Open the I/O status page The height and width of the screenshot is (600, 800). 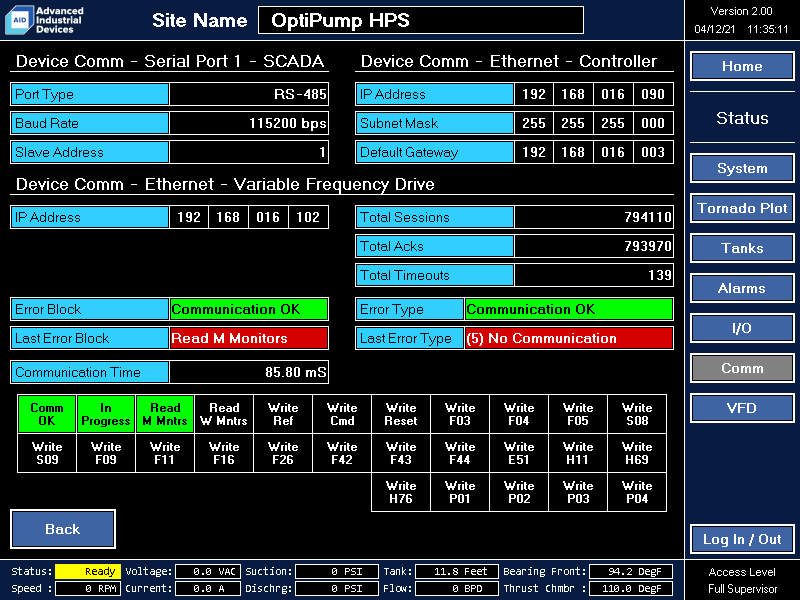point(742,328)
